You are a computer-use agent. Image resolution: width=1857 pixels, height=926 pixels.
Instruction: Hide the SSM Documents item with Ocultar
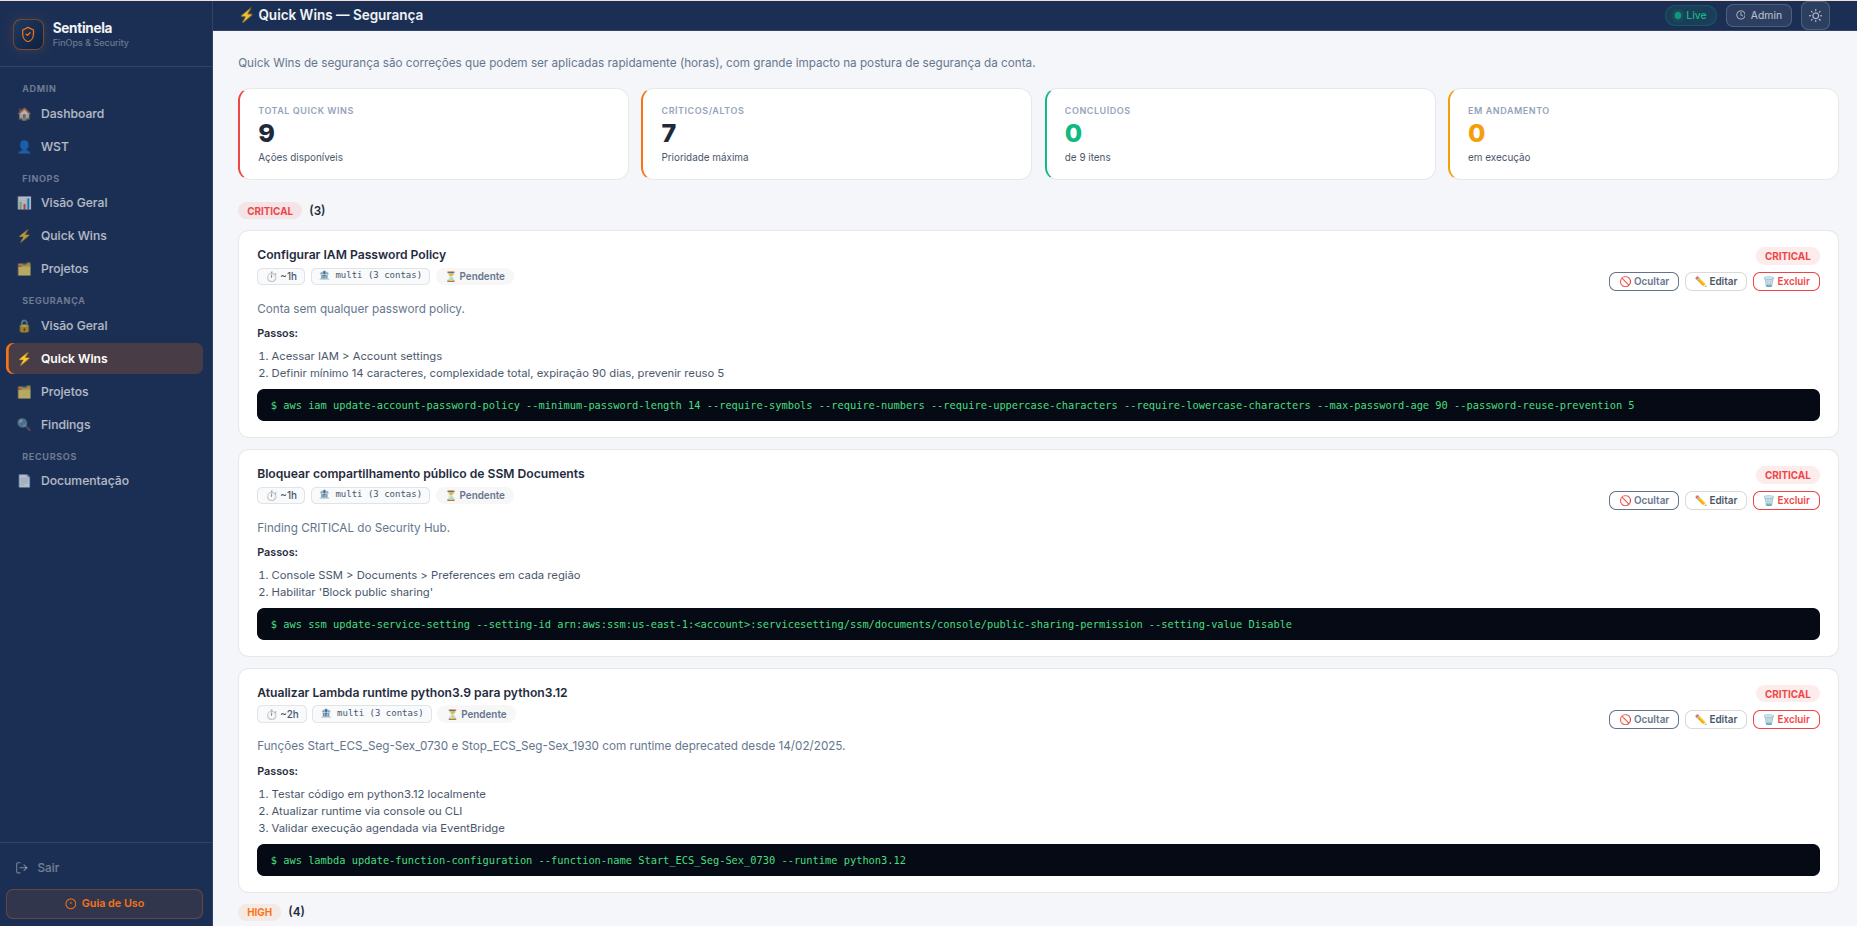pos(1644,501)
